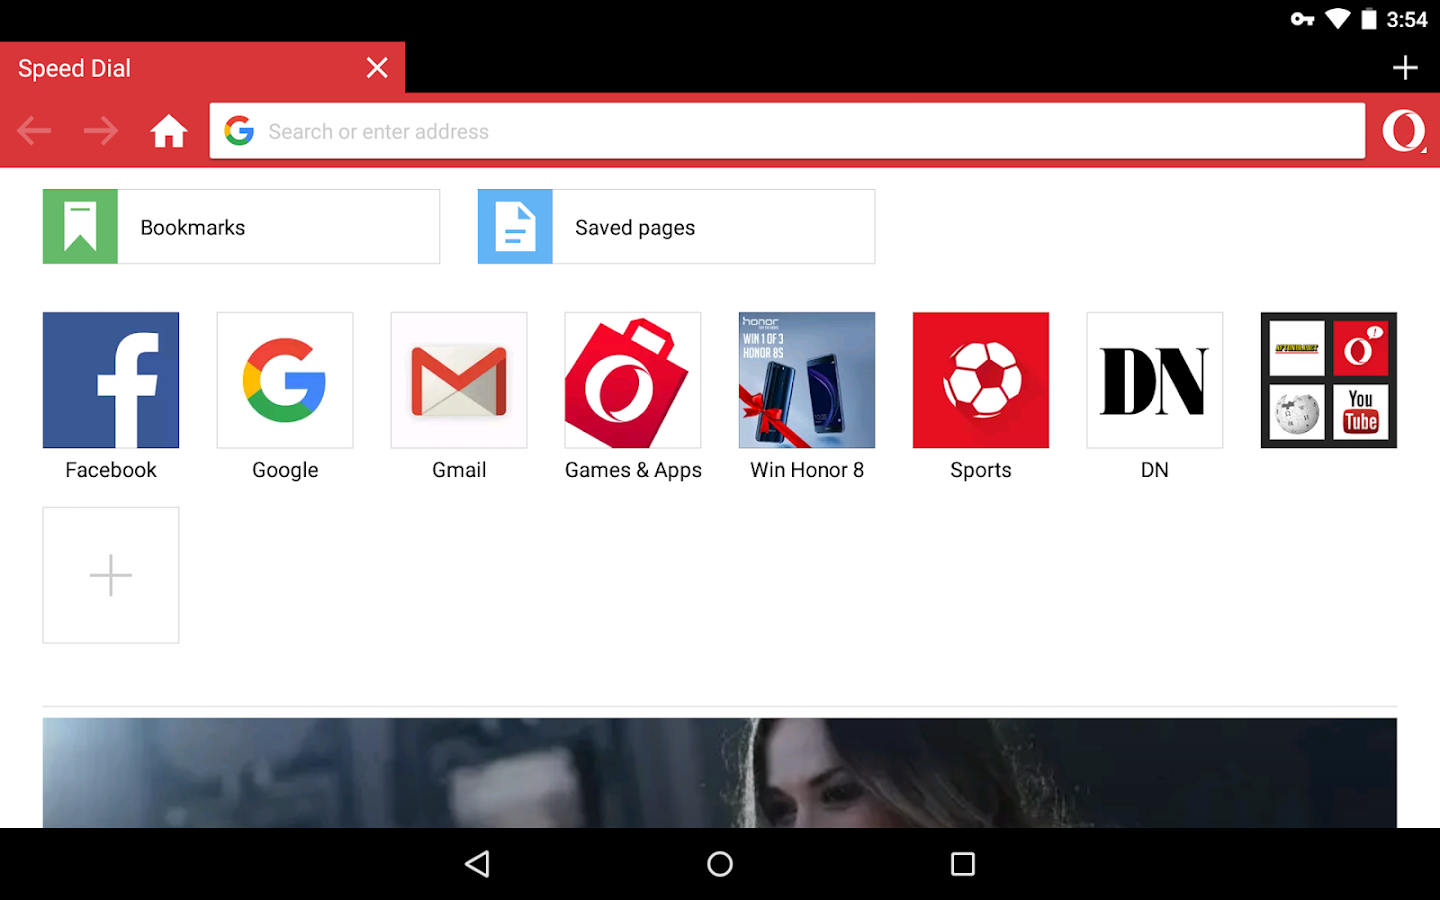Tap the Wi-Fi status icon
The image size is (1440, 900).
[1338, 19]
